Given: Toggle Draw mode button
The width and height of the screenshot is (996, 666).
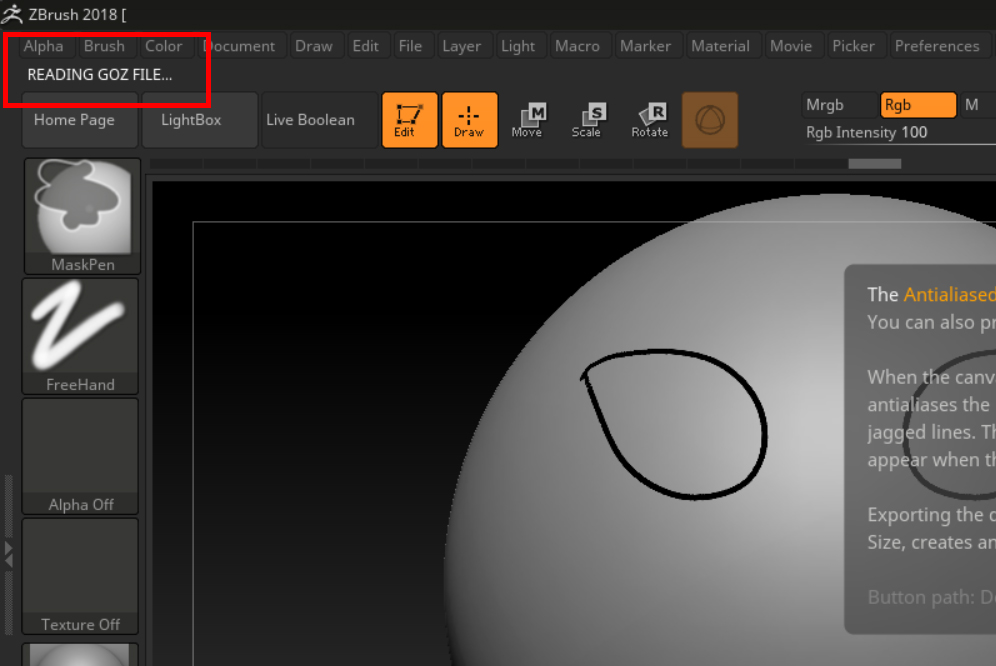Looking at the screenshot, I should [469, 120].
